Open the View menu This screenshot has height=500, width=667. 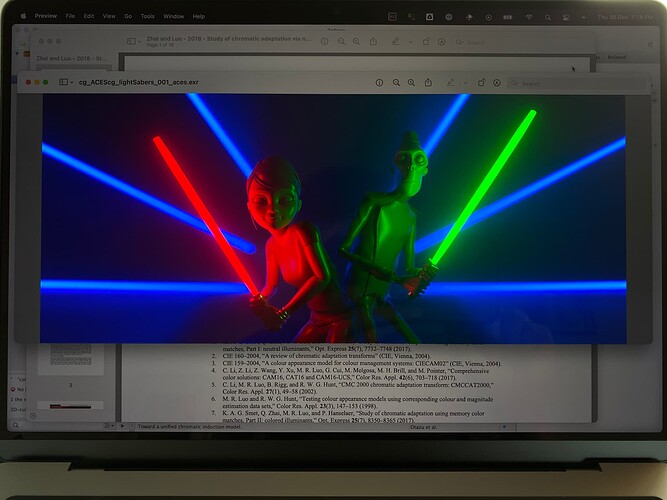[109, 16]
